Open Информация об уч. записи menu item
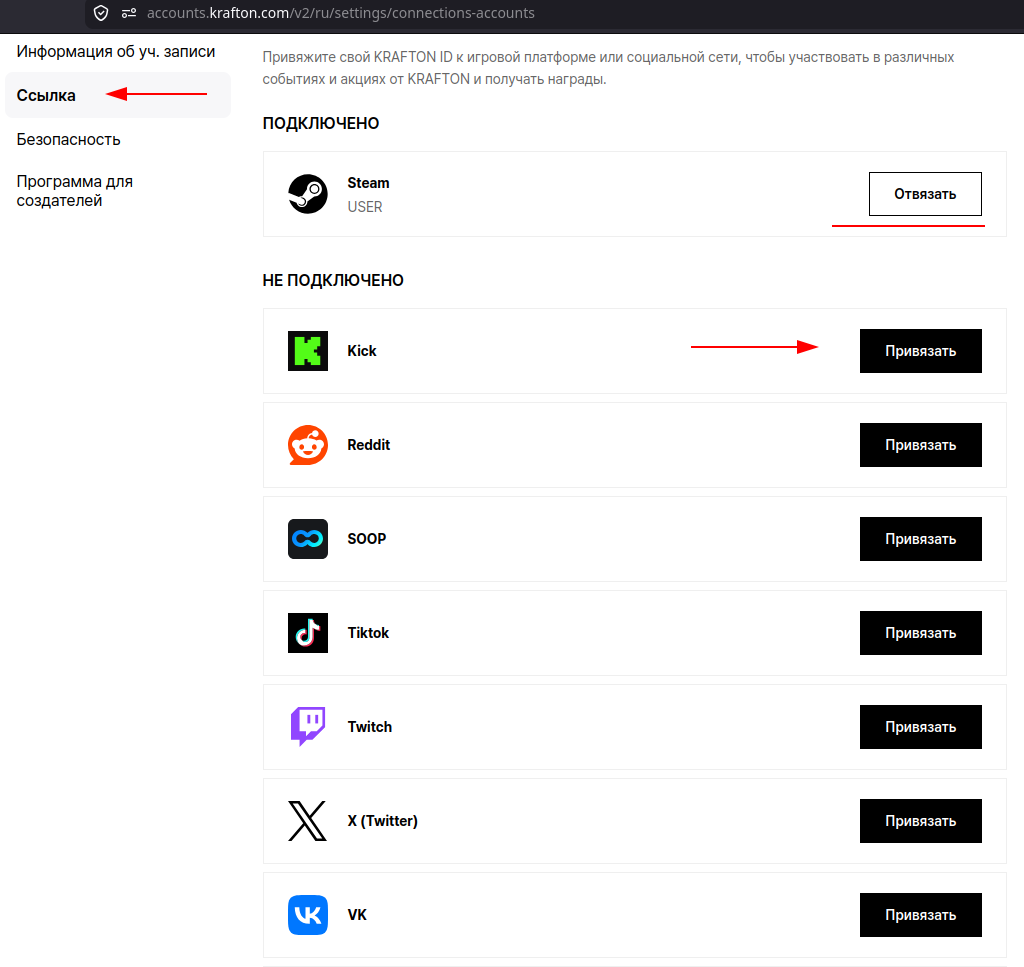The height and width of the screenshot is (967, 1024). pyautogui.click(x=116, y=52)
